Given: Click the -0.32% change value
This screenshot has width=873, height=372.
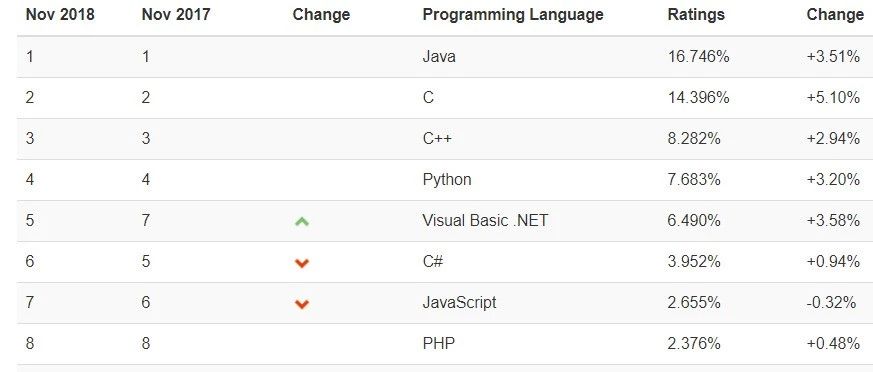Looking at the screenshot, I should pos(831,302).
